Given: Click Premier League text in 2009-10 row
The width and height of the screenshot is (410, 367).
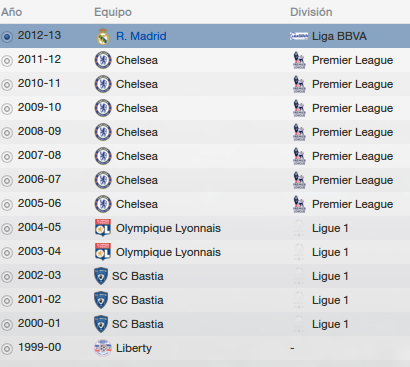Looking at the screenshot, I should coord(352,108).
